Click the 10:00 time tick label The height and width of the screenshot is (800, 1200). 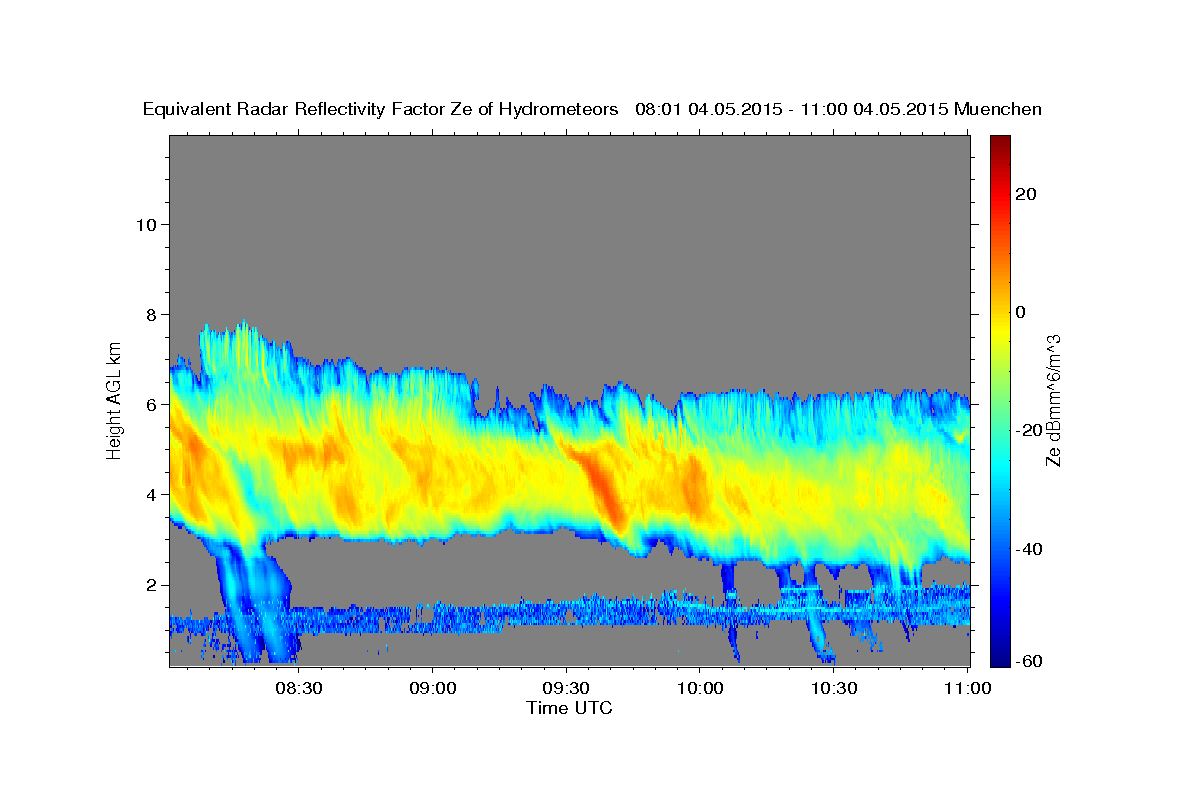pyautogui.click(x=700, y=689)
